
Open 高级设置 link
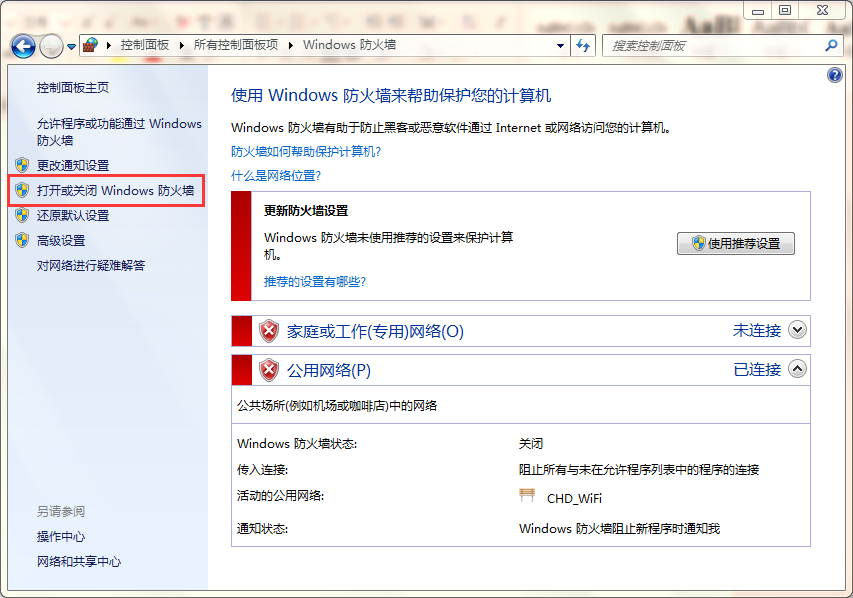(x=61, y=241)
